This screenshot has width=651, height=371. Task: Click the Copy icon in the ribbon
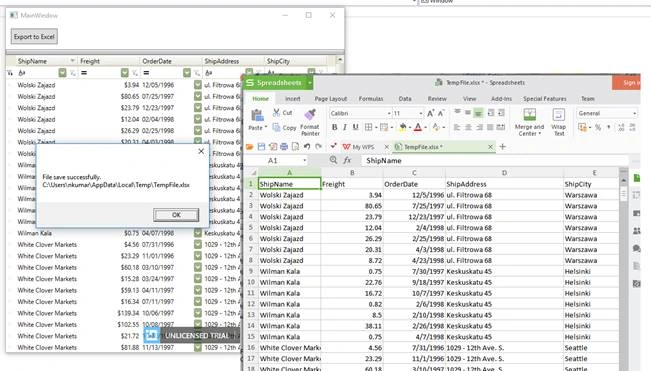(277, 127)
